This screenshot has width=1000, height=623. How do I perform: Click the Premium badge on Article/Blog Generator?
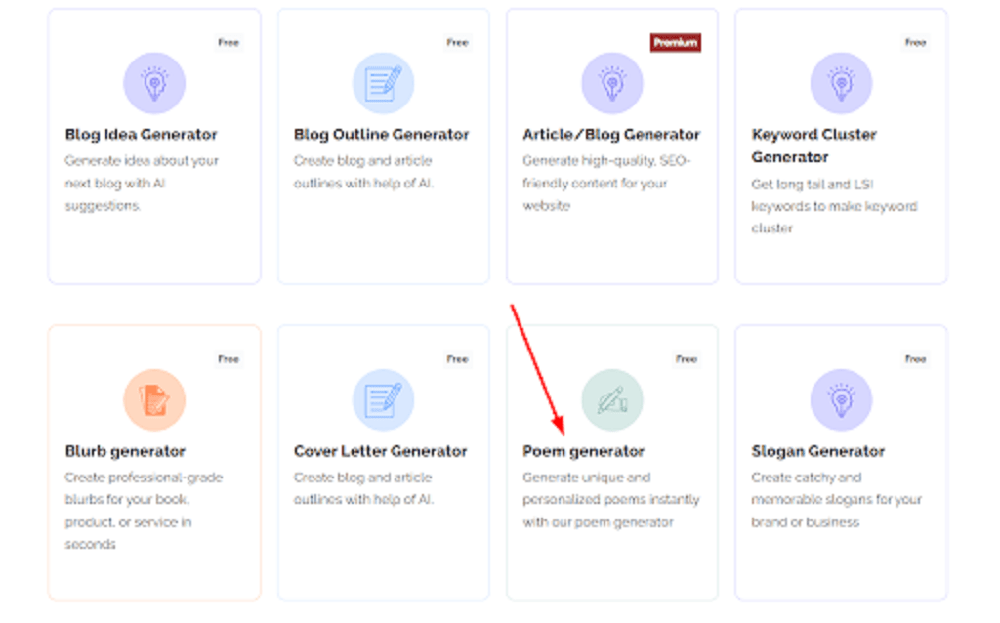pyautogui.click(x=675, y=43)
